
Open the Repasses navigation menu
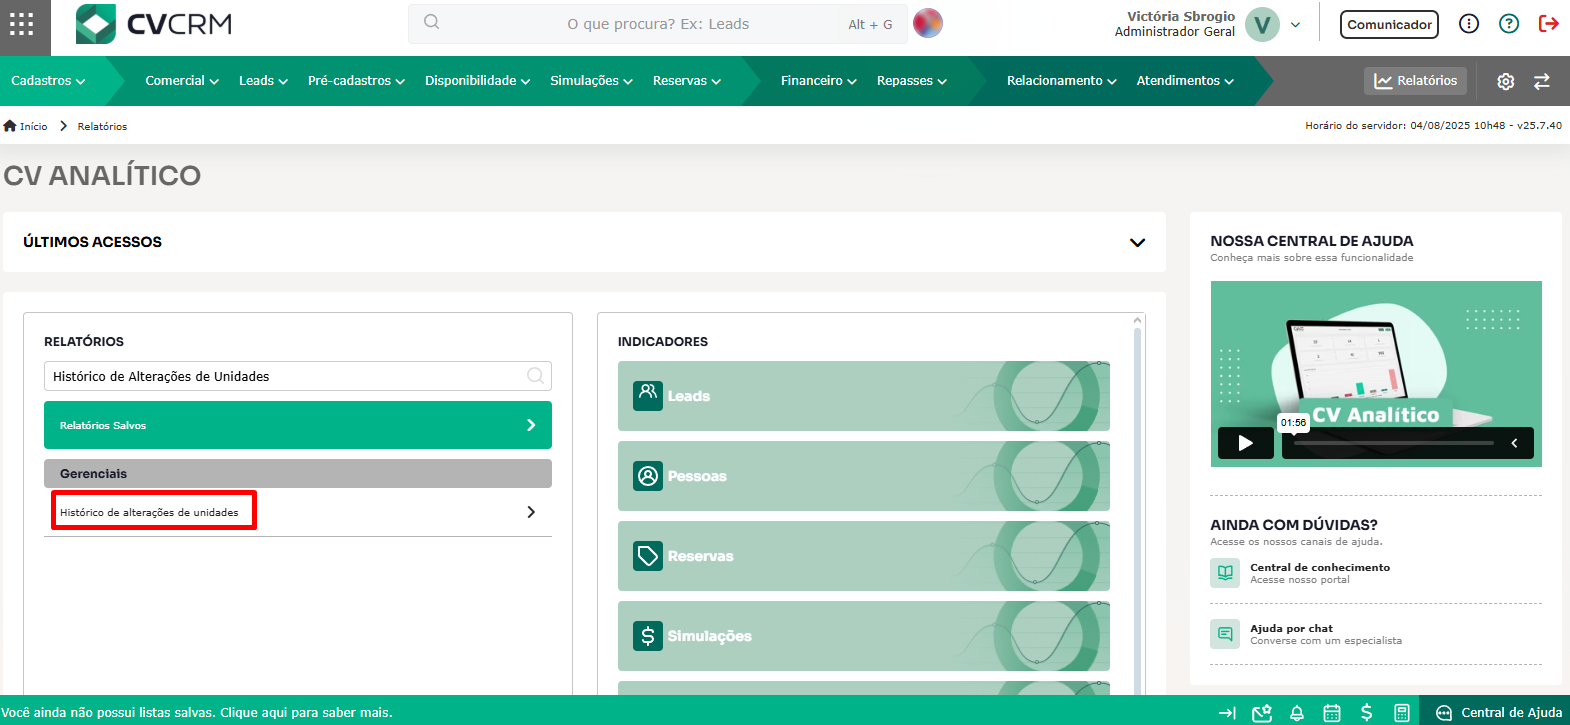(x=911, y=81)
